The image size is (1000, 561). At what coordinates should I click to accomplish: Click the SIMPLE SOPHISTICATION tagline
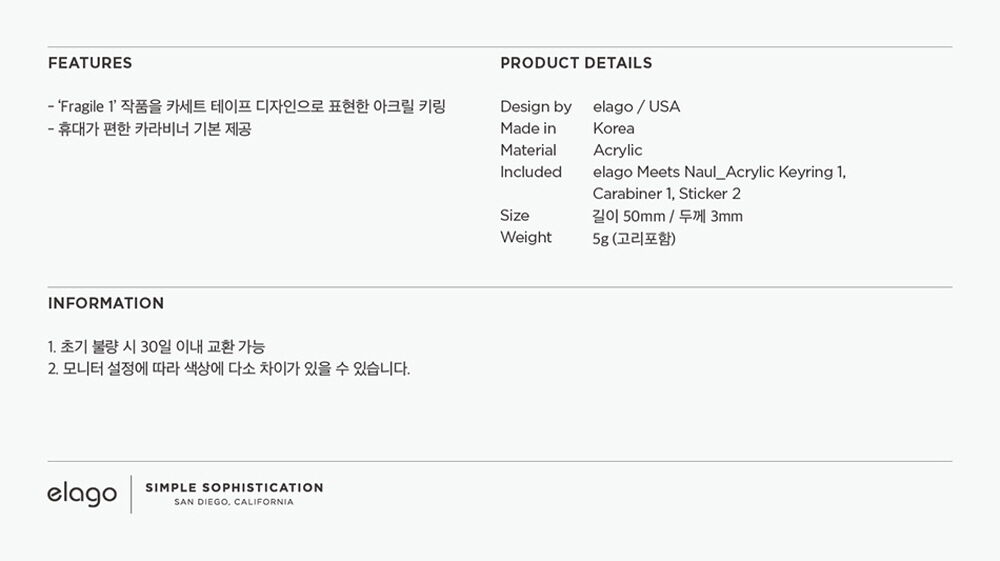pyautogui.click(x=234, y=488)
